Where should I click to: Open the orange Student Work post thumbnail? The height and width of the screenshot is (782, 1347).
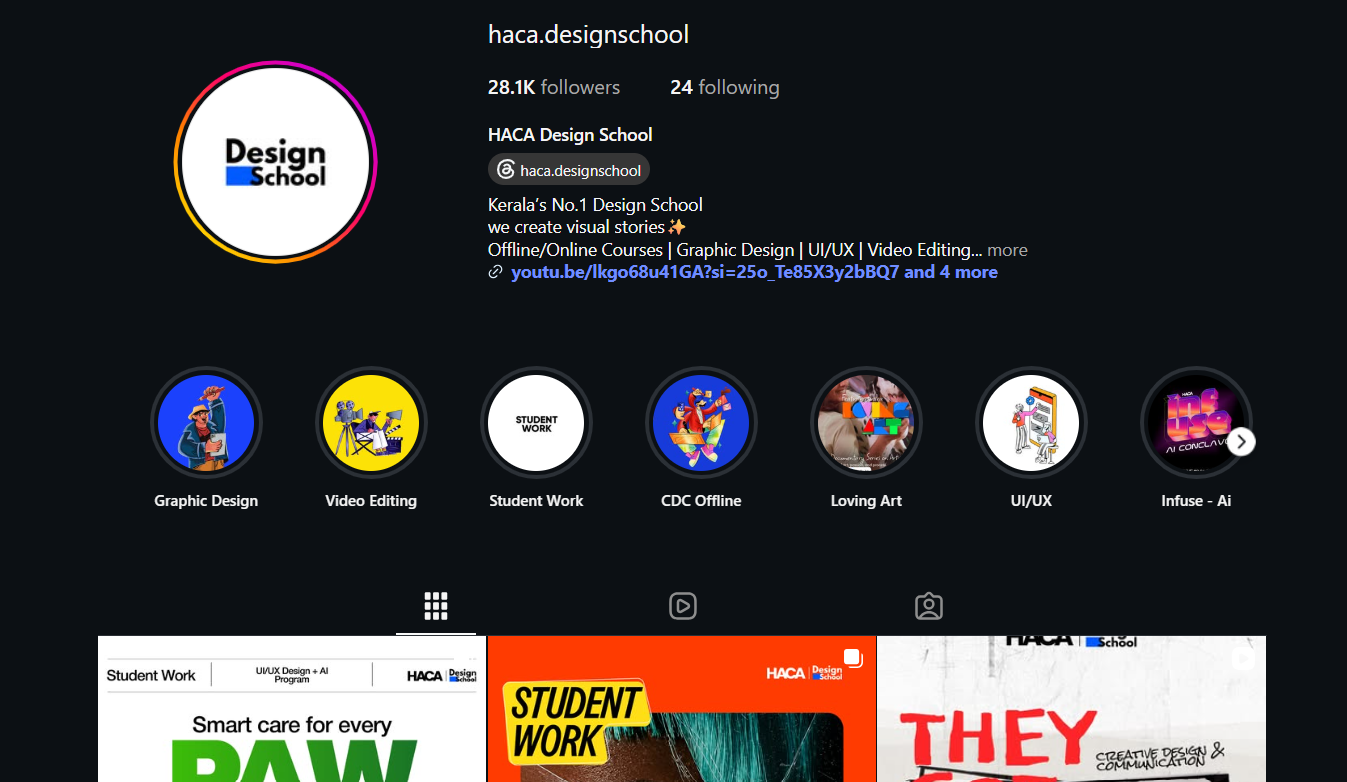[x=682, y=709]
